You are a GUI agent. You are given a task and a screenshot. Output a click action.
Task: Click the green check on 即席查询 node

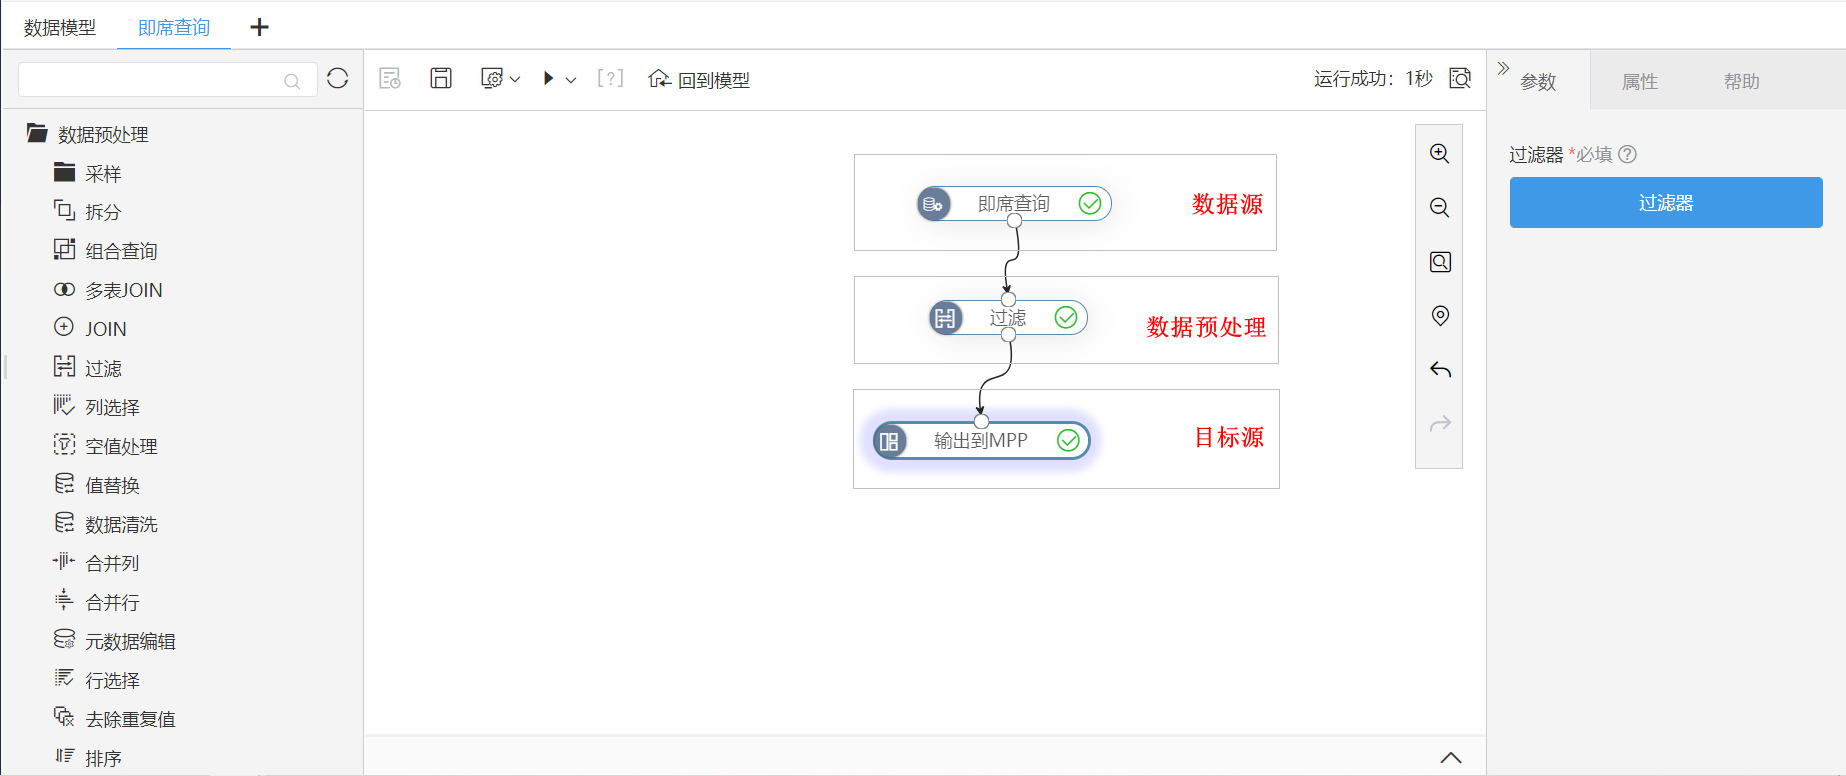coord(1090,204)
